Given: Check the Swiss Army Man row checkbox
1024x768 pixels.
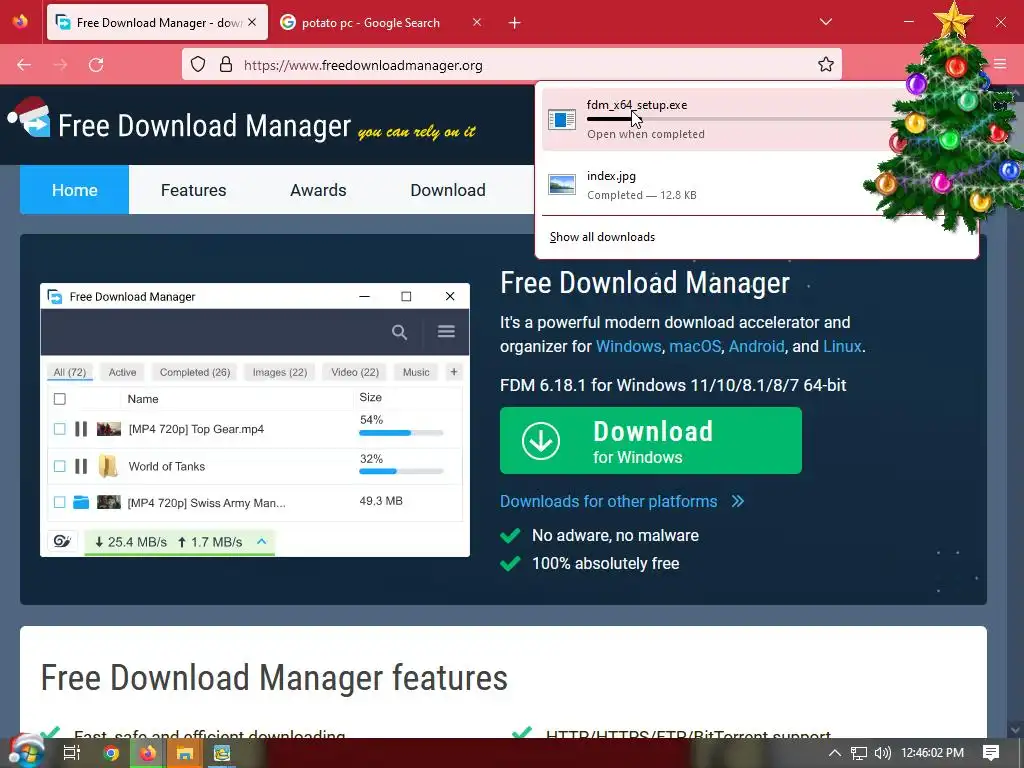Looking at the screenshot, I should pos(59,502).
